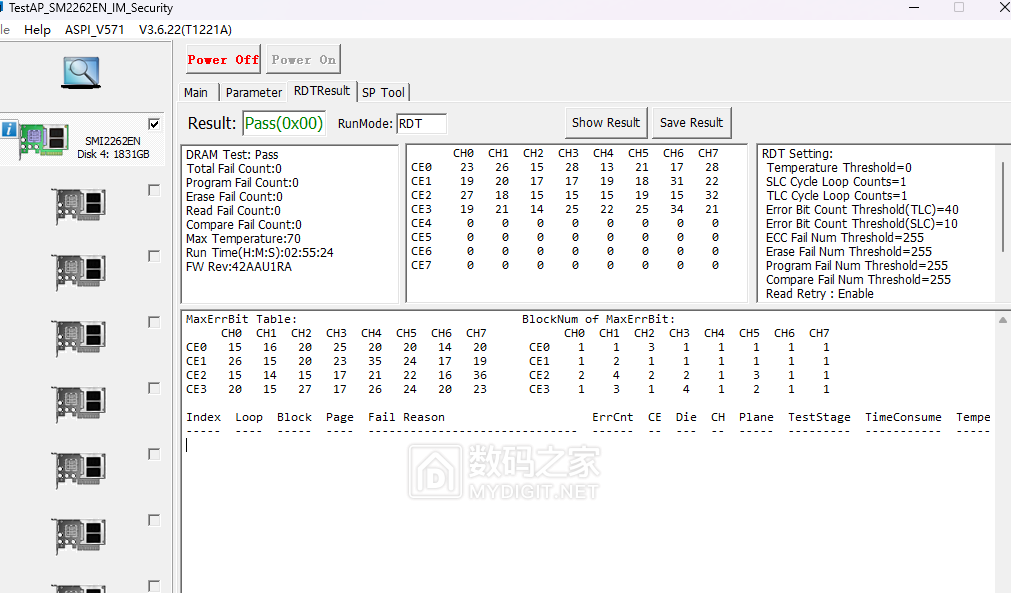The width and height of the screenshot is (1011, 593).
Task: Select the second empty gray card slot icon
Action: click(x=80, y=271)
